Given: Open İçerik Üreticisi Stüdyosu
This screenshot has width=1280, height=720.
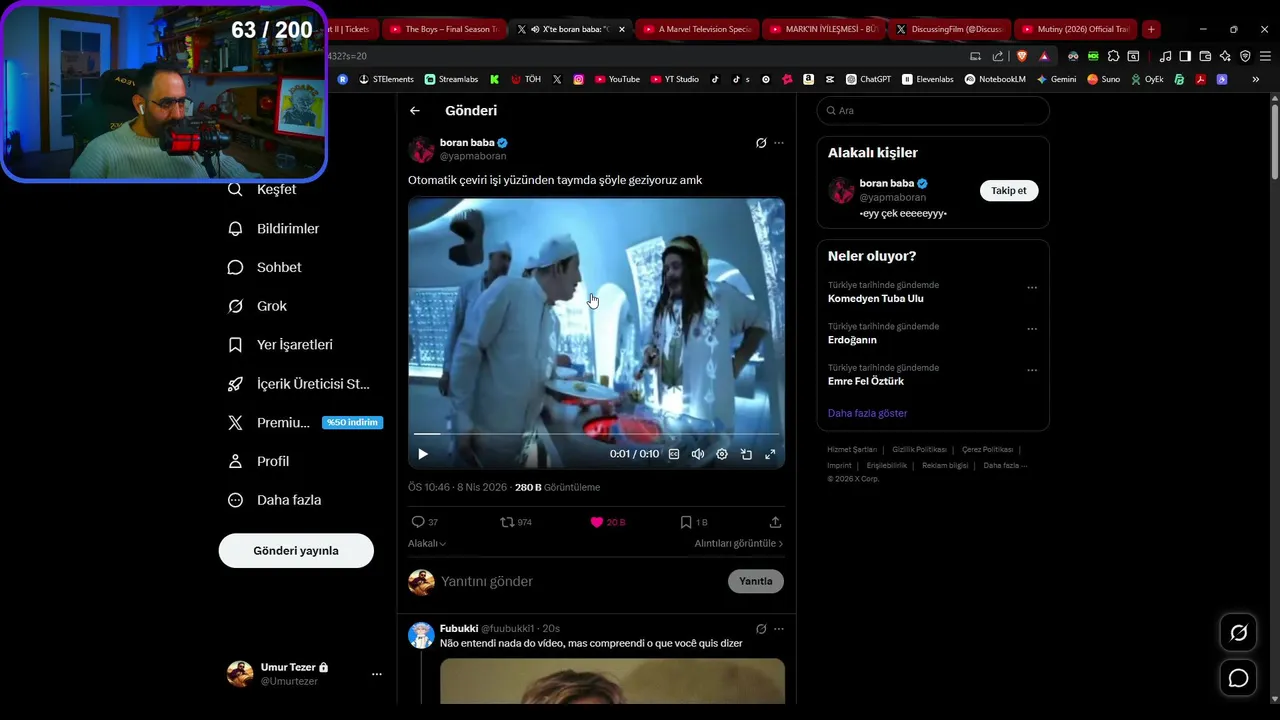Looking at the screenshot, I should [x=299, y=384].
